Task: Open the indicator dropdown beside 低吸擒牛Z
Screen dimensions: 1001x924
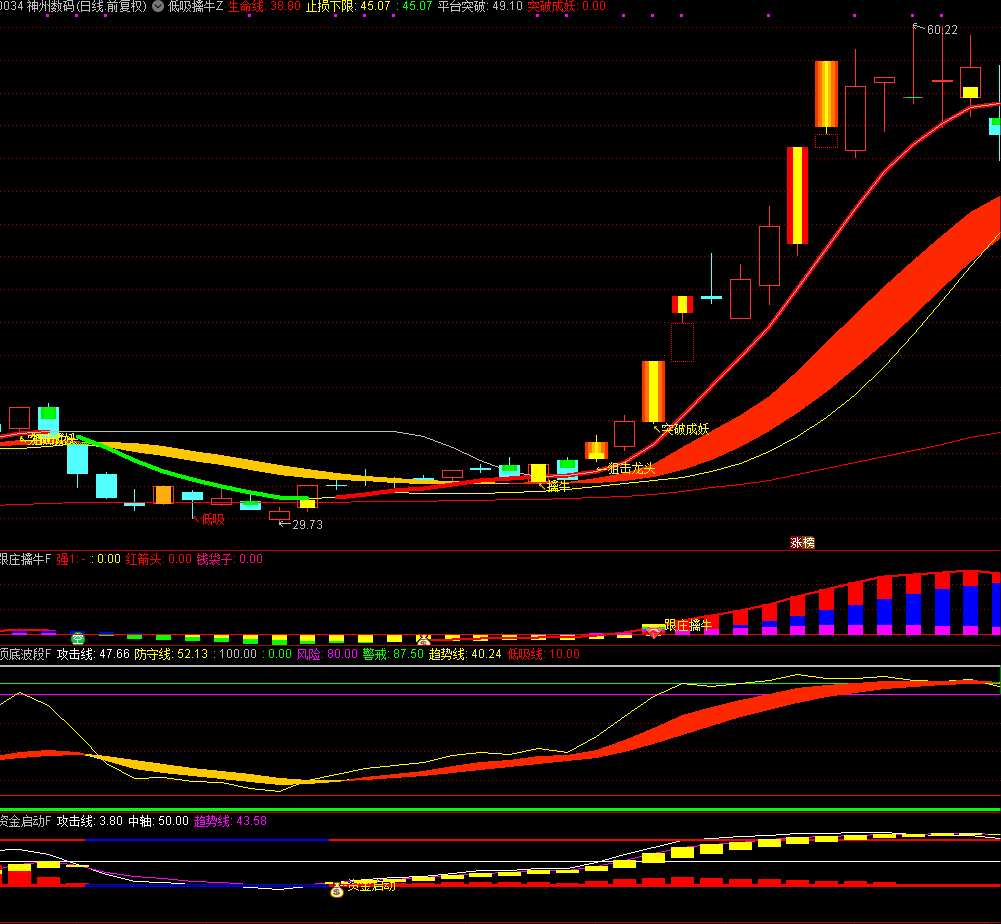Action: 158,6
